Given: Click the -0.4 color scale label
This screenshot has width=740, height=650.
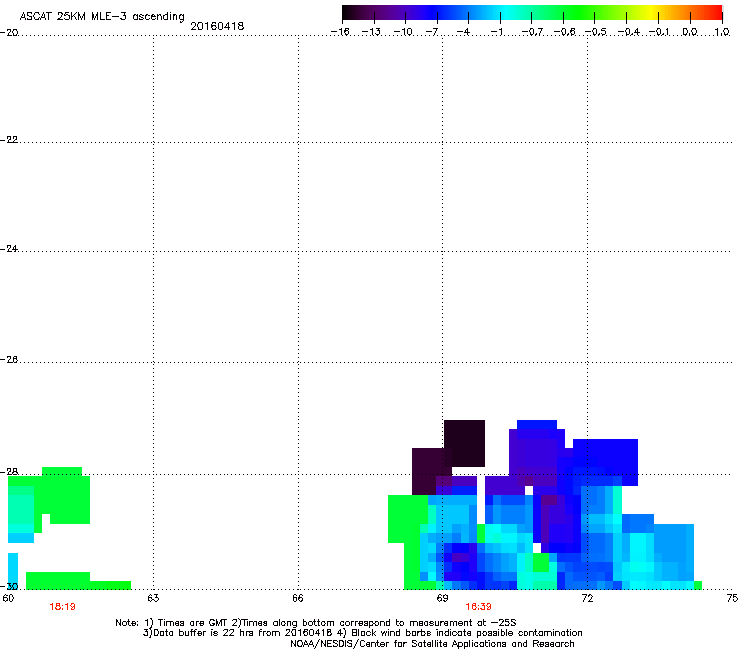Looking at the screenshot, I should [x=629, y=32].
